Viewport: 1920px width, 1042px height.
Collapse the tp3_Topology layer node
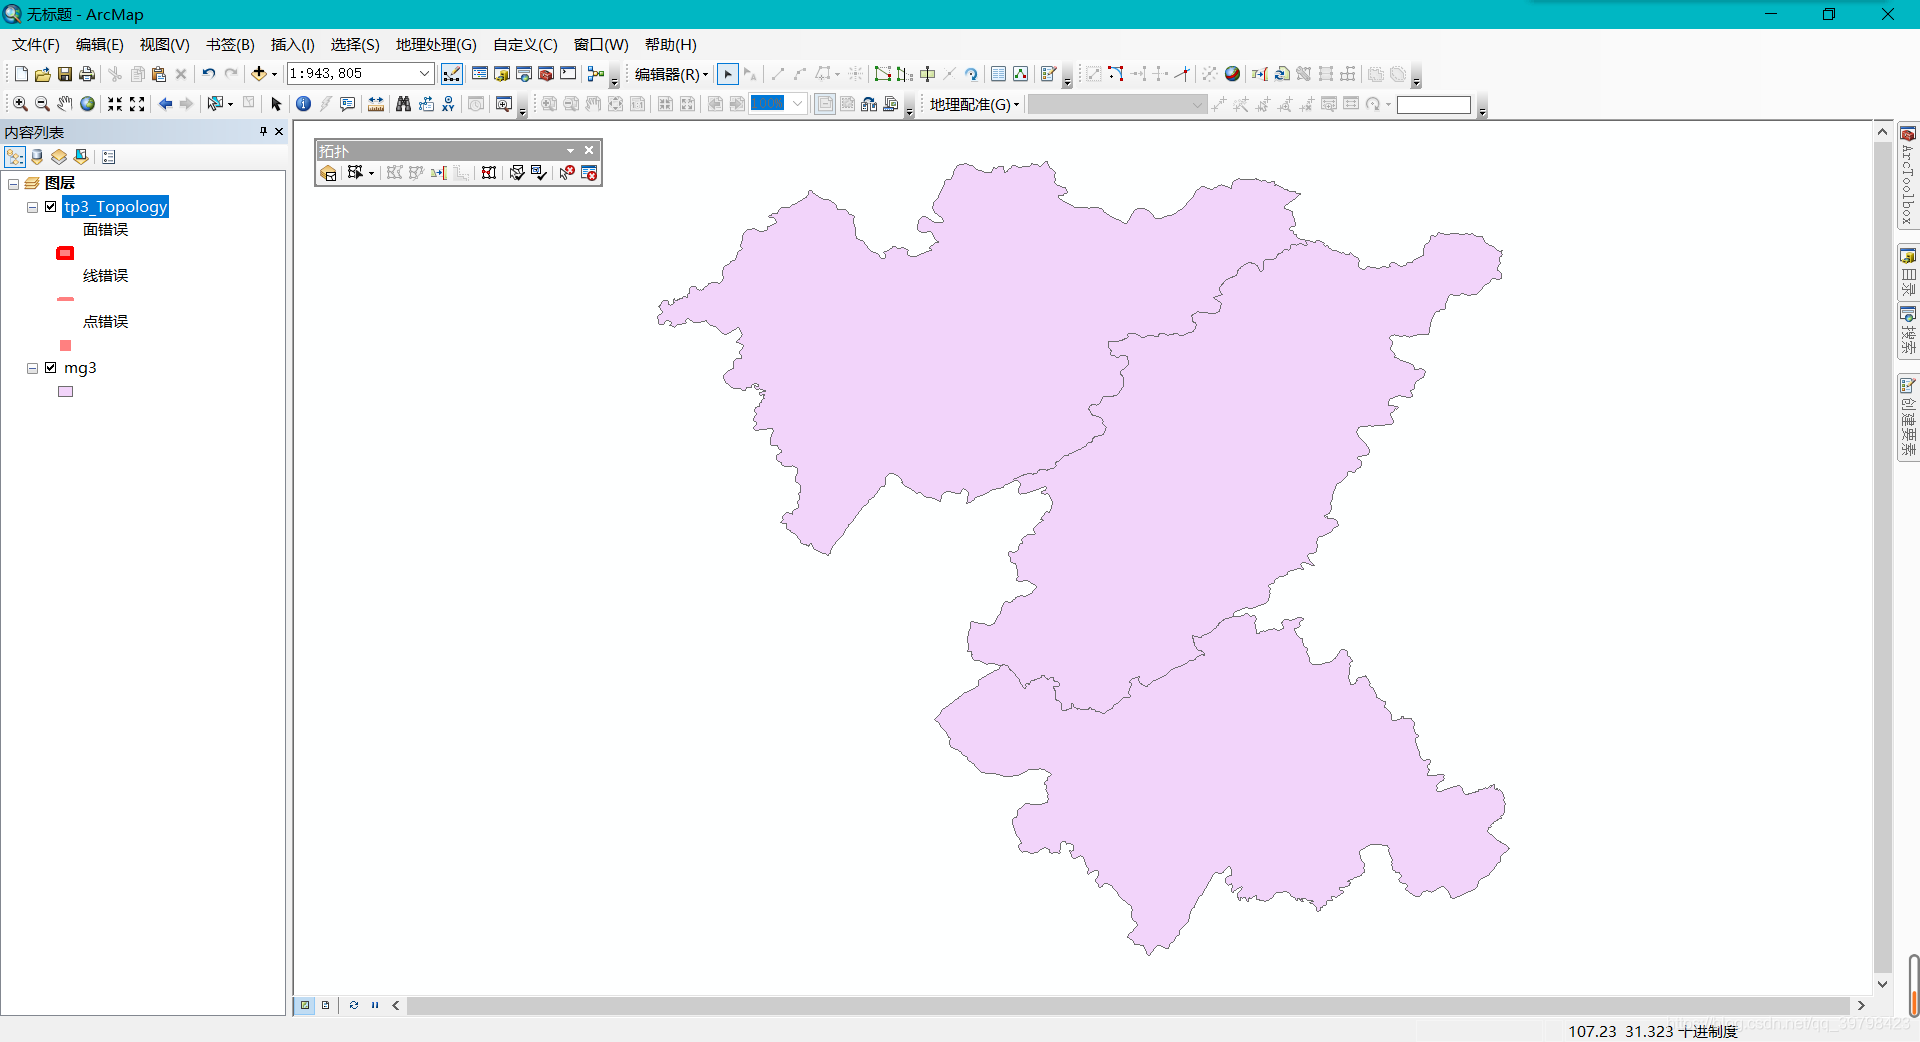point(32,207)
